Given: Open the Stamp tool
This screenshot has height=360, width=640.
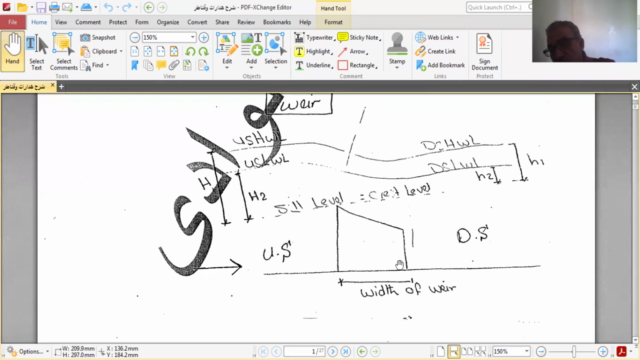Looking at the screenshot, I should (397, 51).
